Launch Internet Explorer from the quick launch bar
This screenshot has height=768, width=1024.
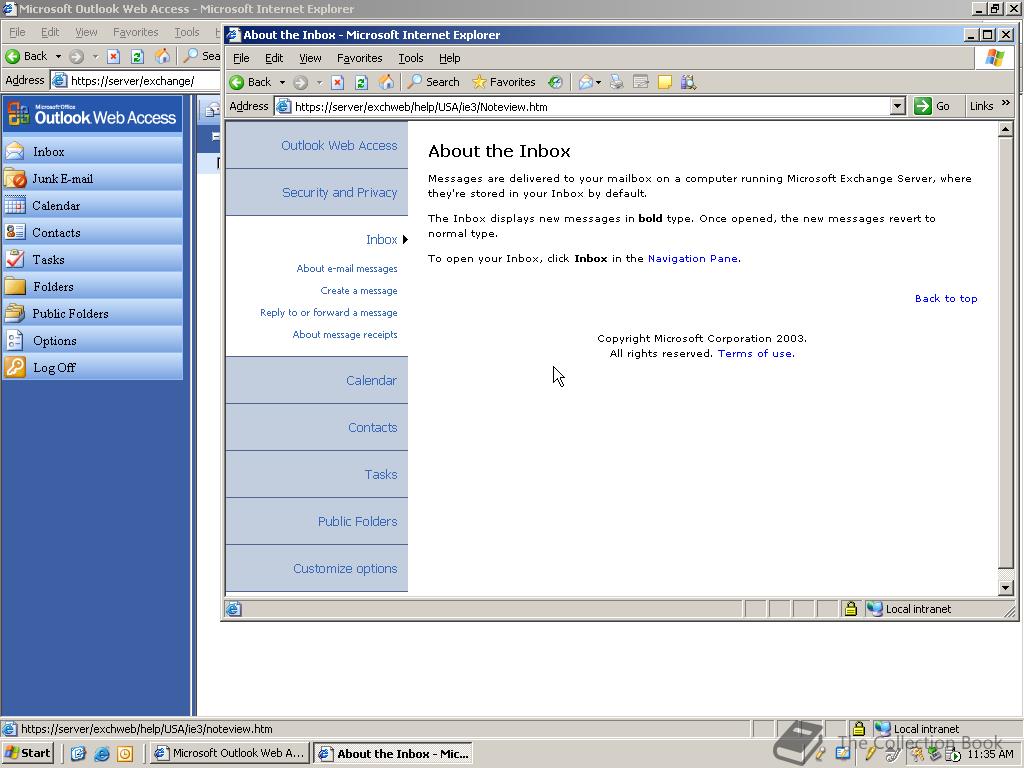101,754
